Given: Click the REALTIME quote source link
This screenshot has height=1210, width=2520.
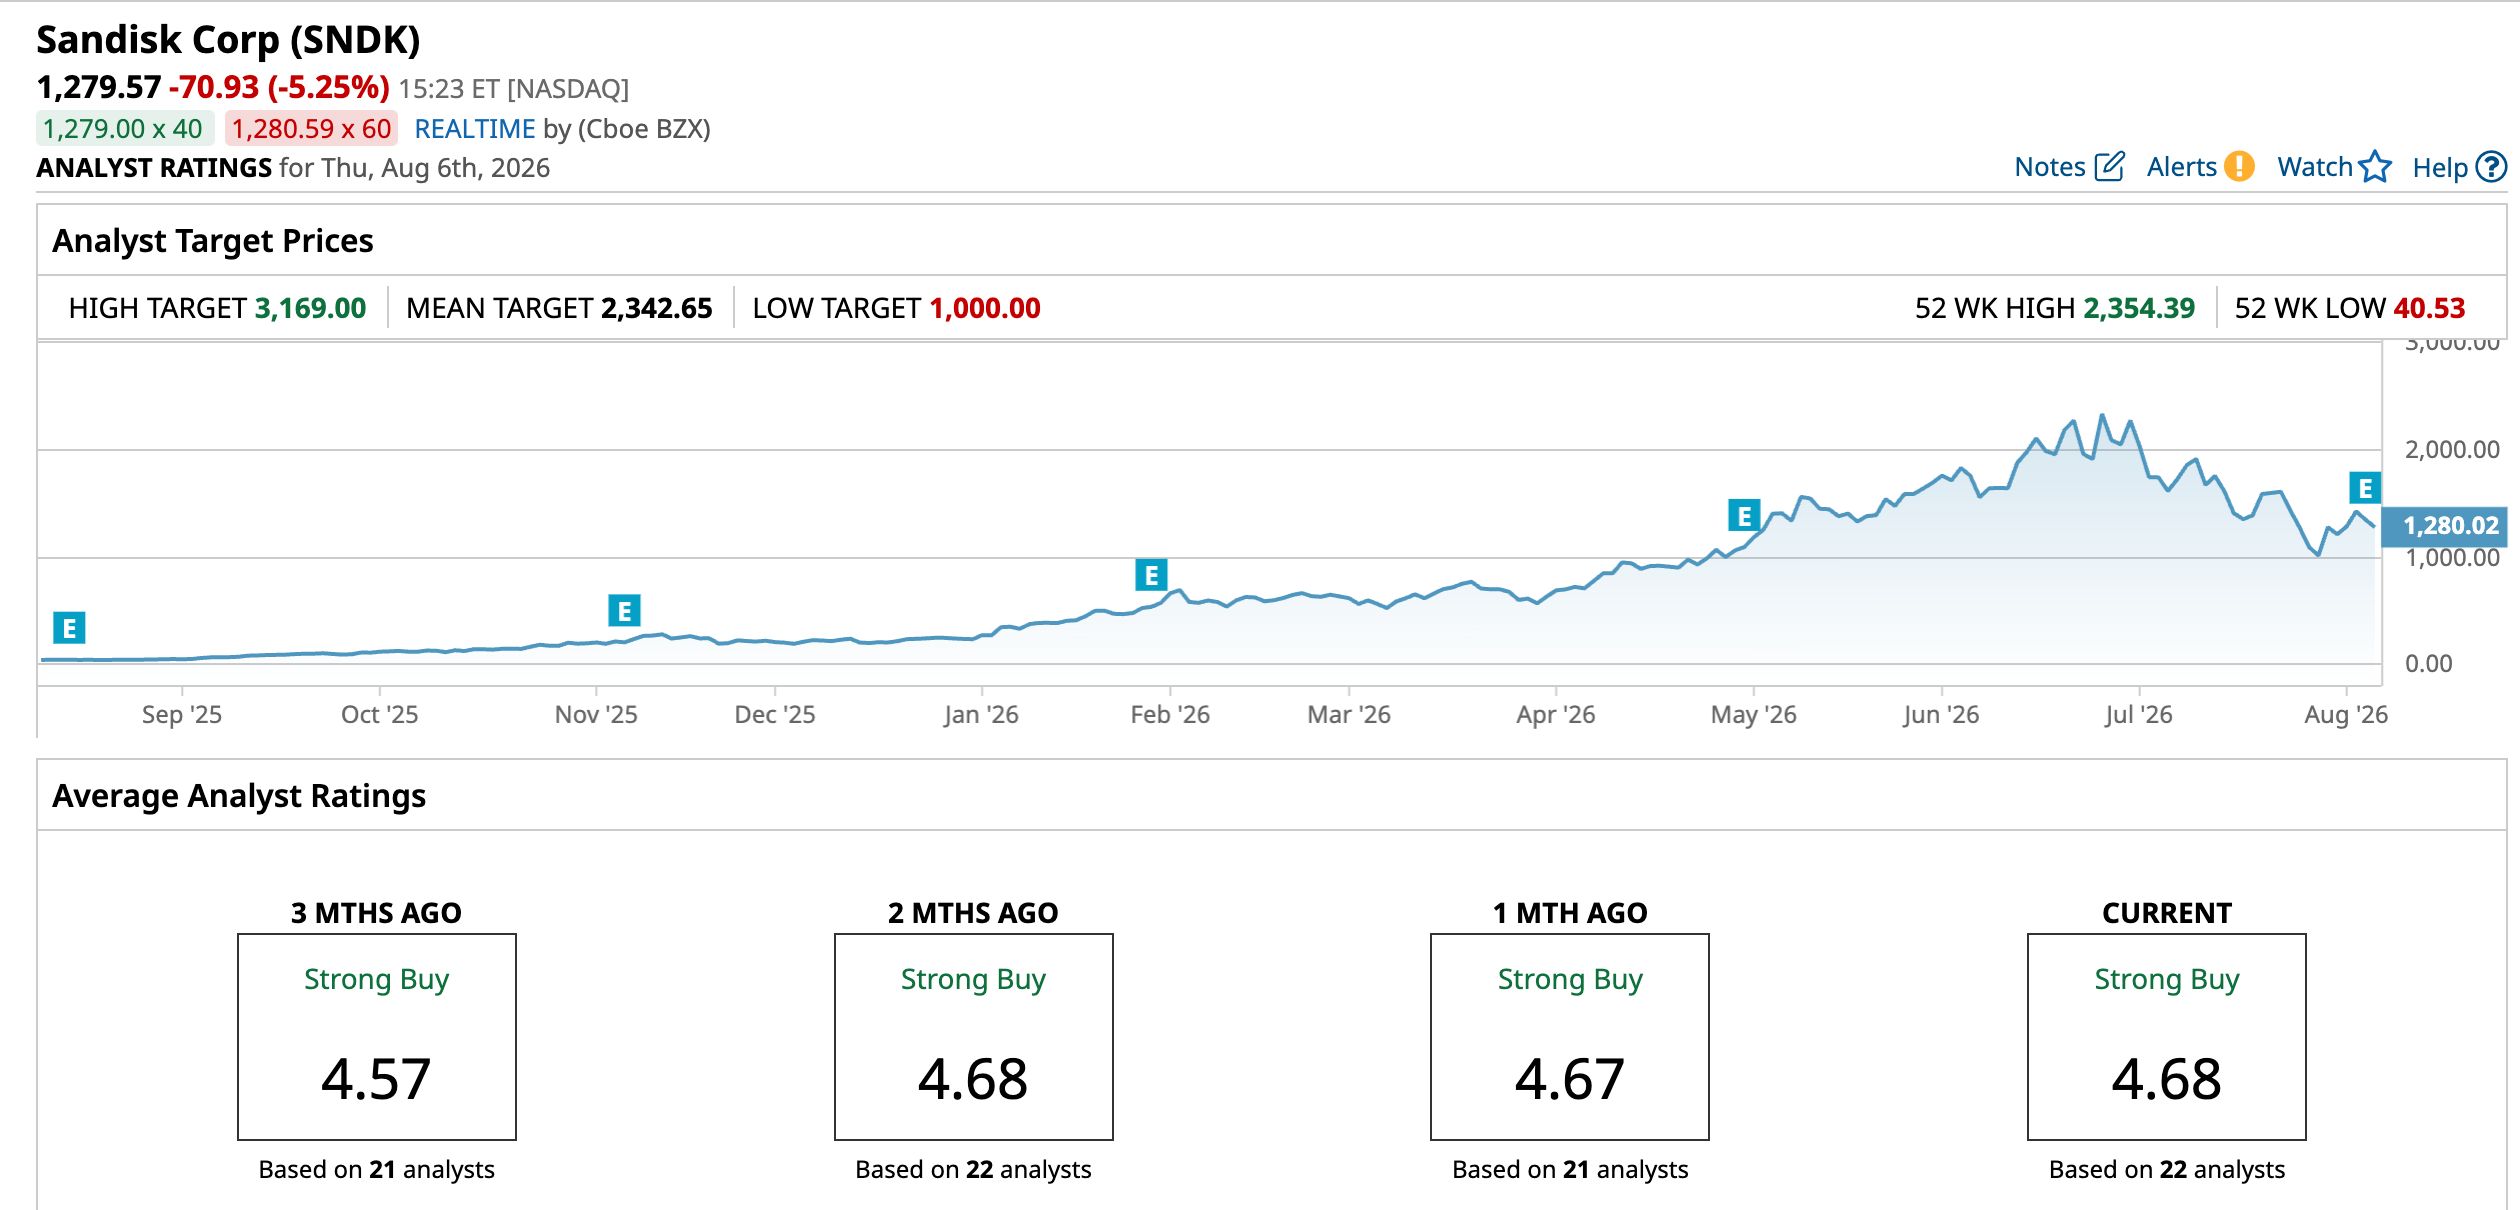Looking at the screenshot, I should pyautogui.click(x=475, y=129).
